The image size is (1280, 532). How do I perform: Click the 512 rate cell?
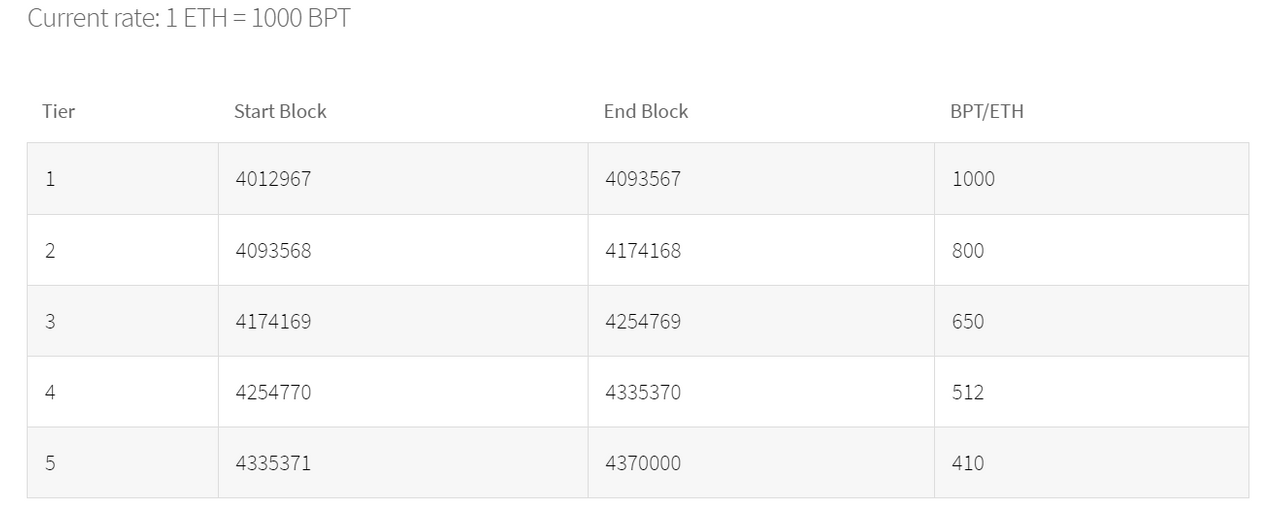tap(1091, 392)
